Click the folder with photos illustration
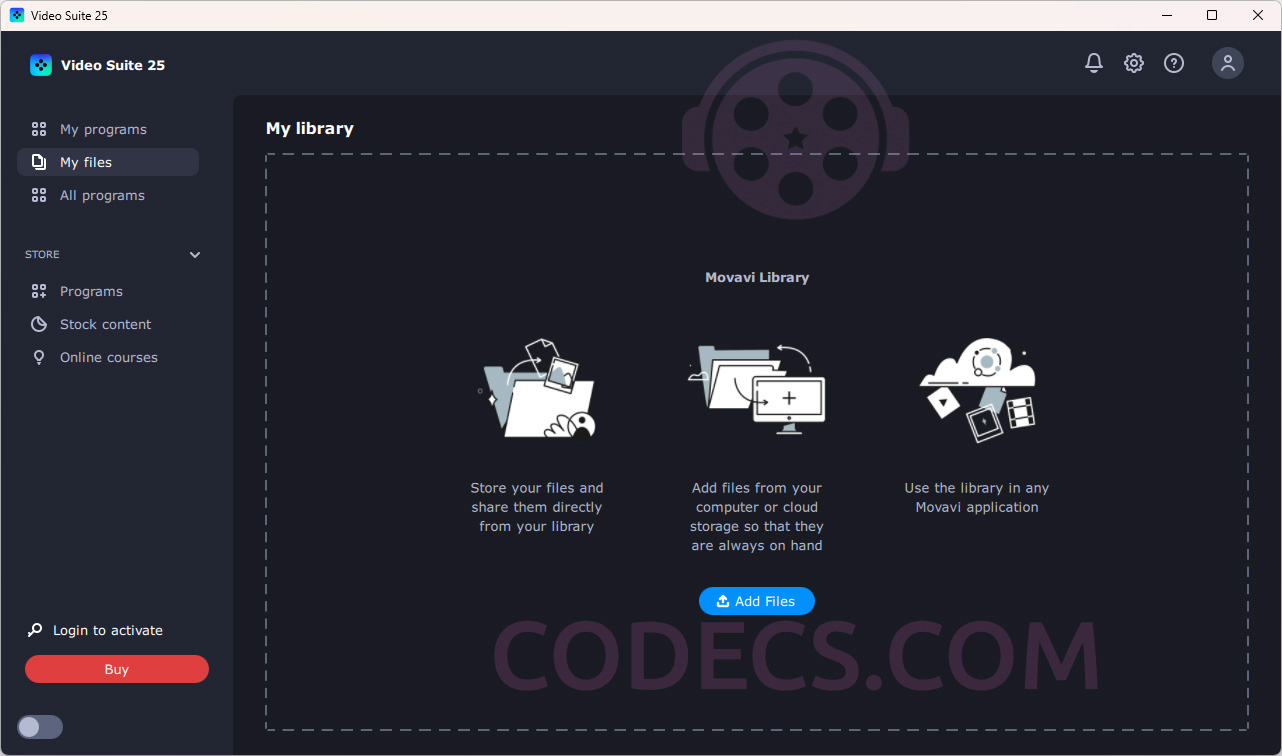The width and height of the screenshot is (1282, 756). coord(537,388)
